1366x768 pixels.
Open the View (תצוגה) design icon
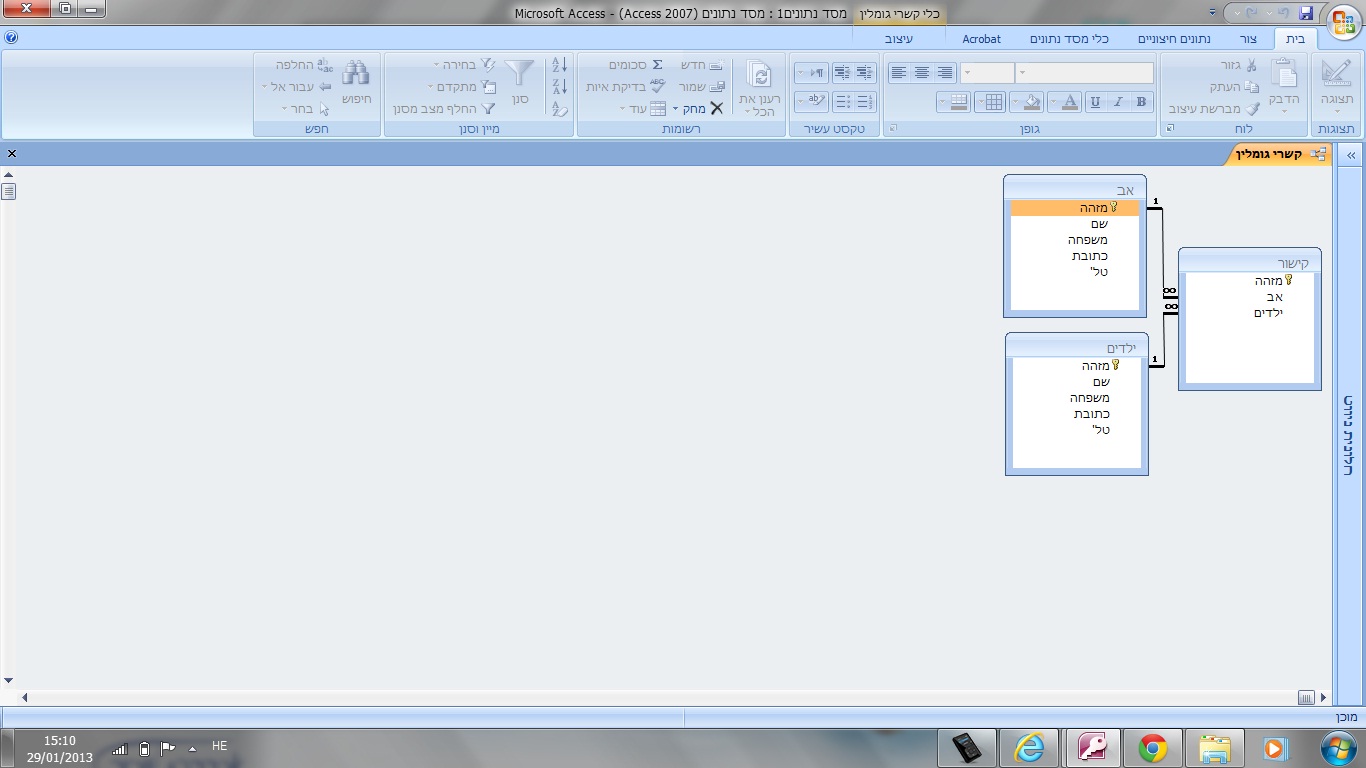1336,74
